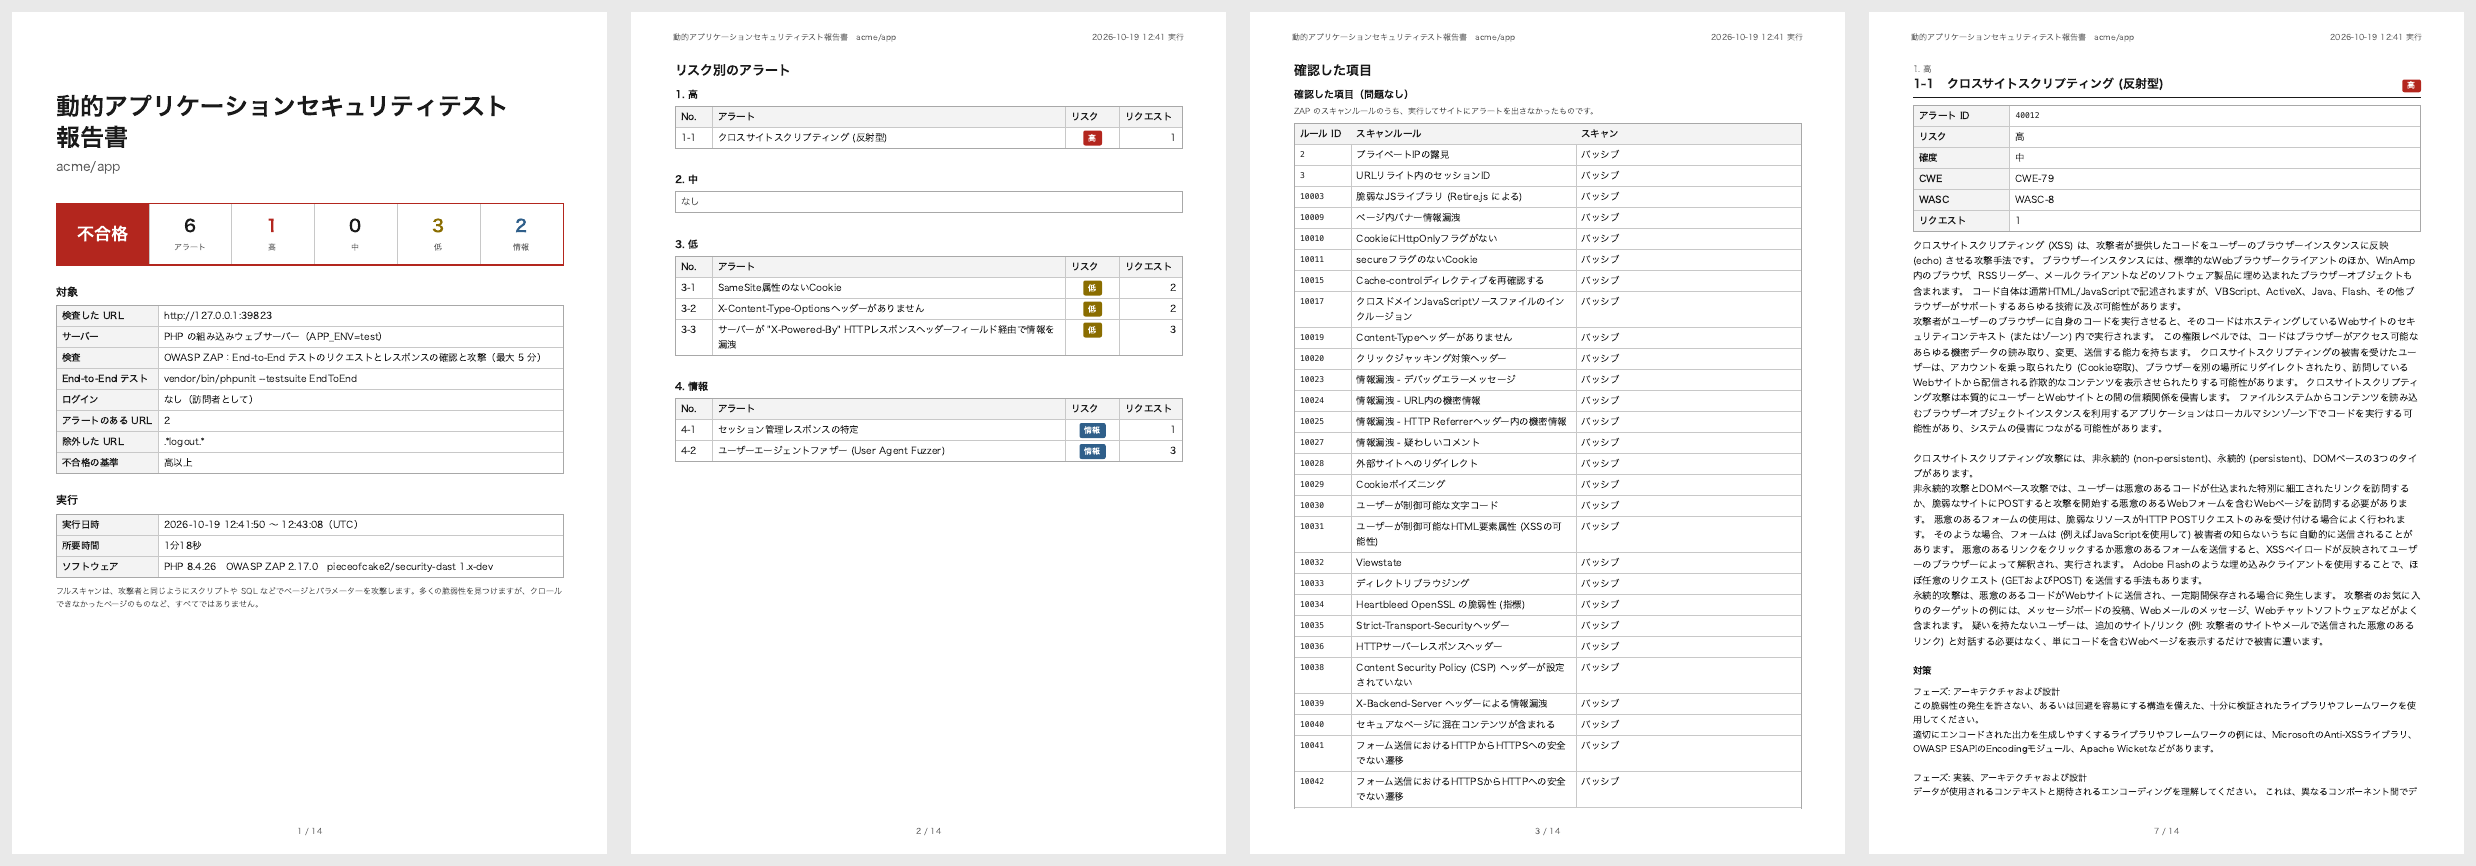Click the software row with OWASP ZAP 2.17.0

(x=310, y=567)
